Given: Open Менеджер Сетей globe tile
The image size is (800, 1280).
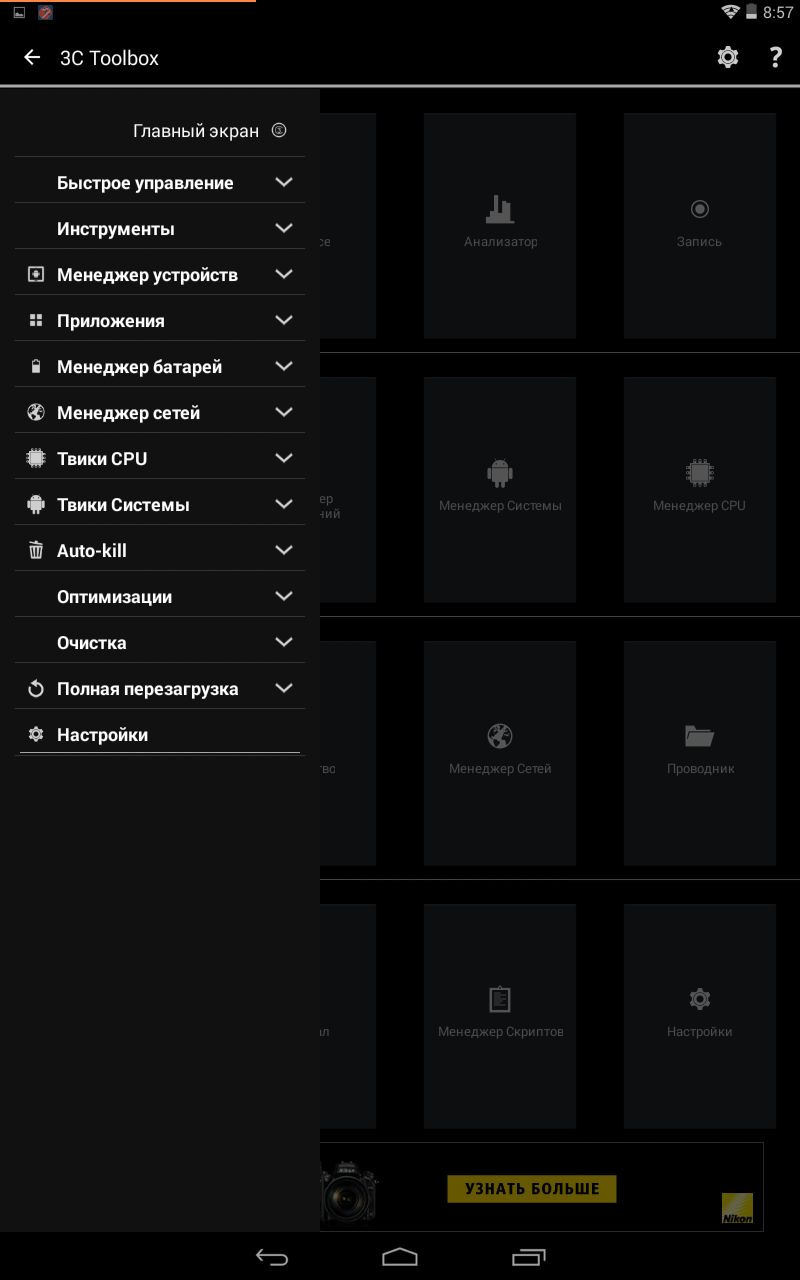Looking at the screenshot, I should (500, 753).
